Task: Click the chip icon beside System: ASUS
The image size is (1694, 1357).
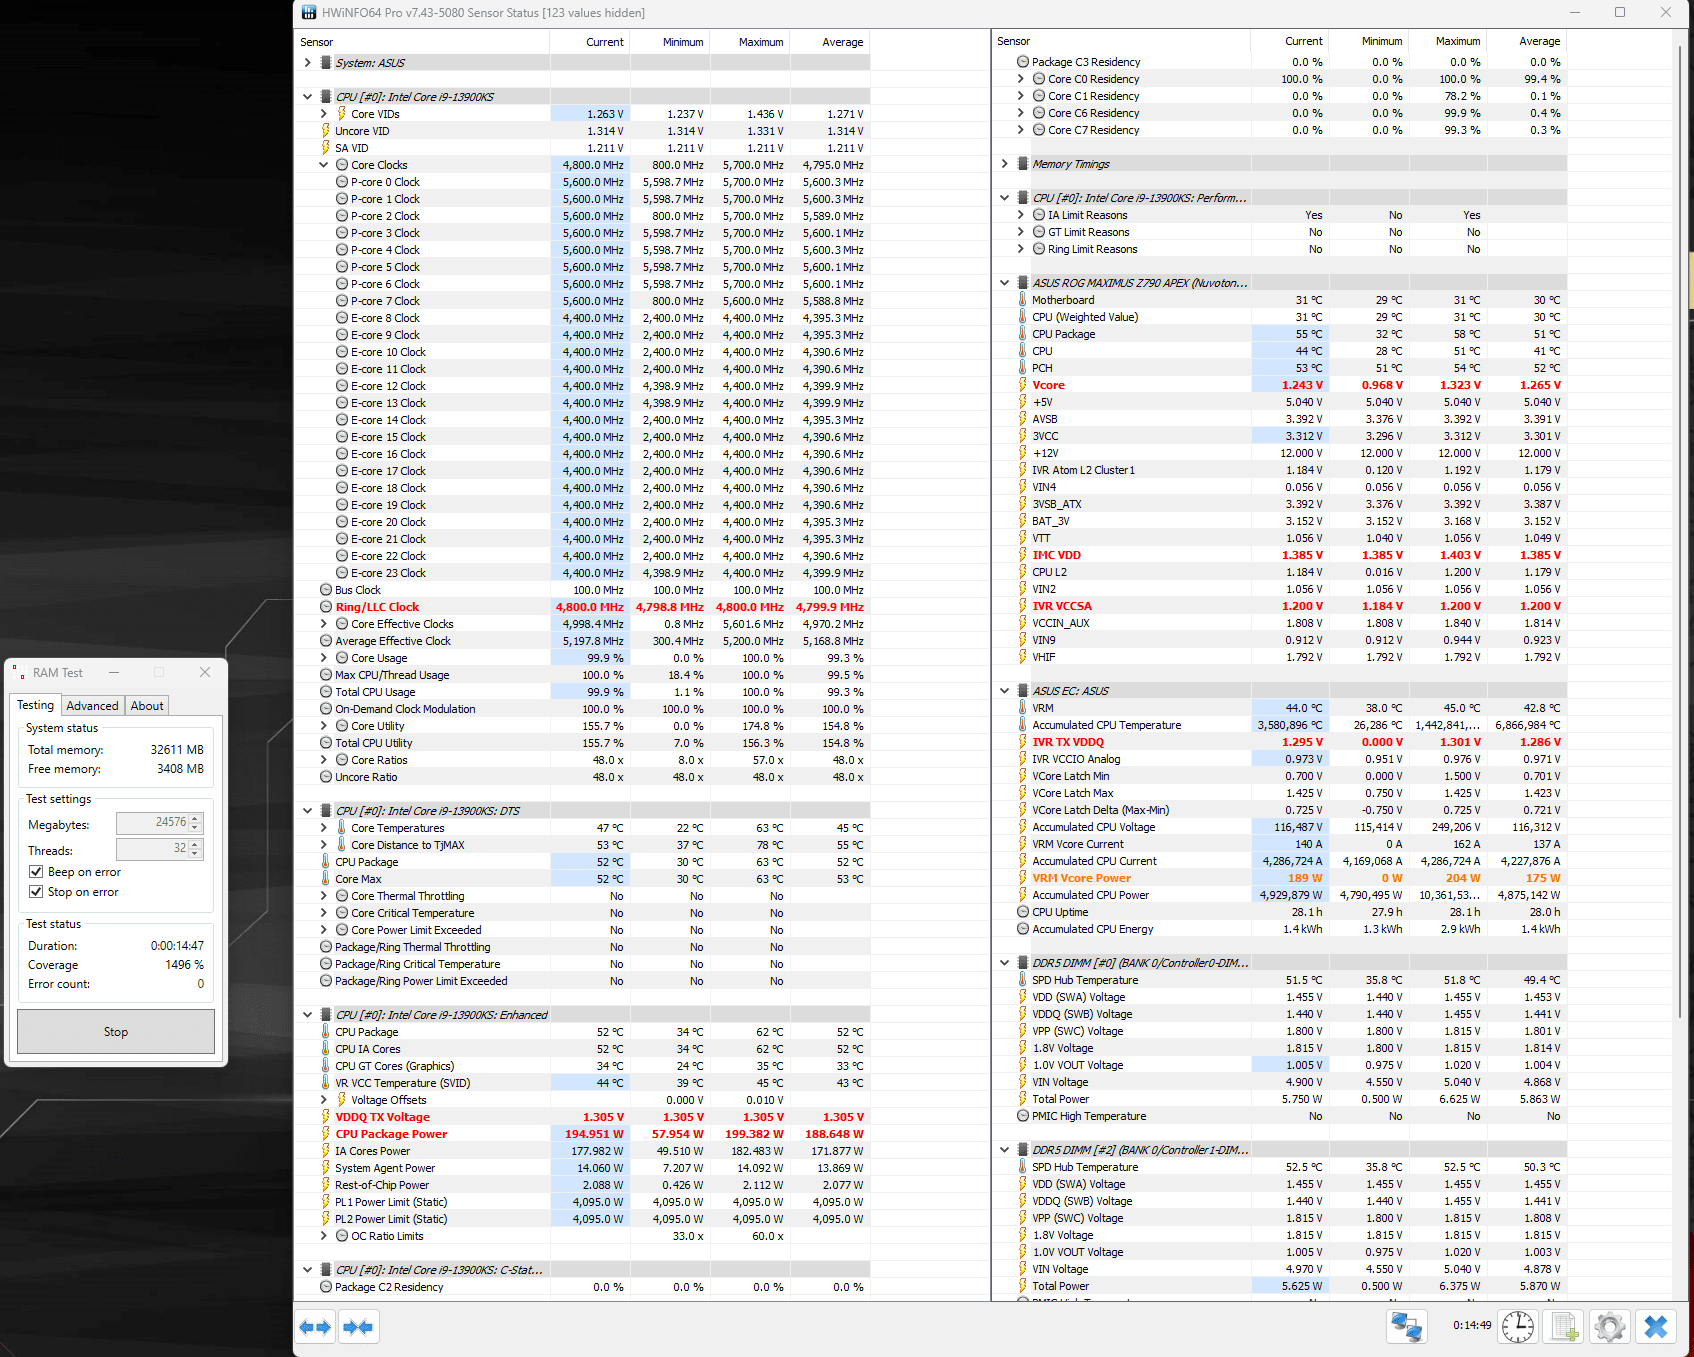Action: (x=325, y=63)
